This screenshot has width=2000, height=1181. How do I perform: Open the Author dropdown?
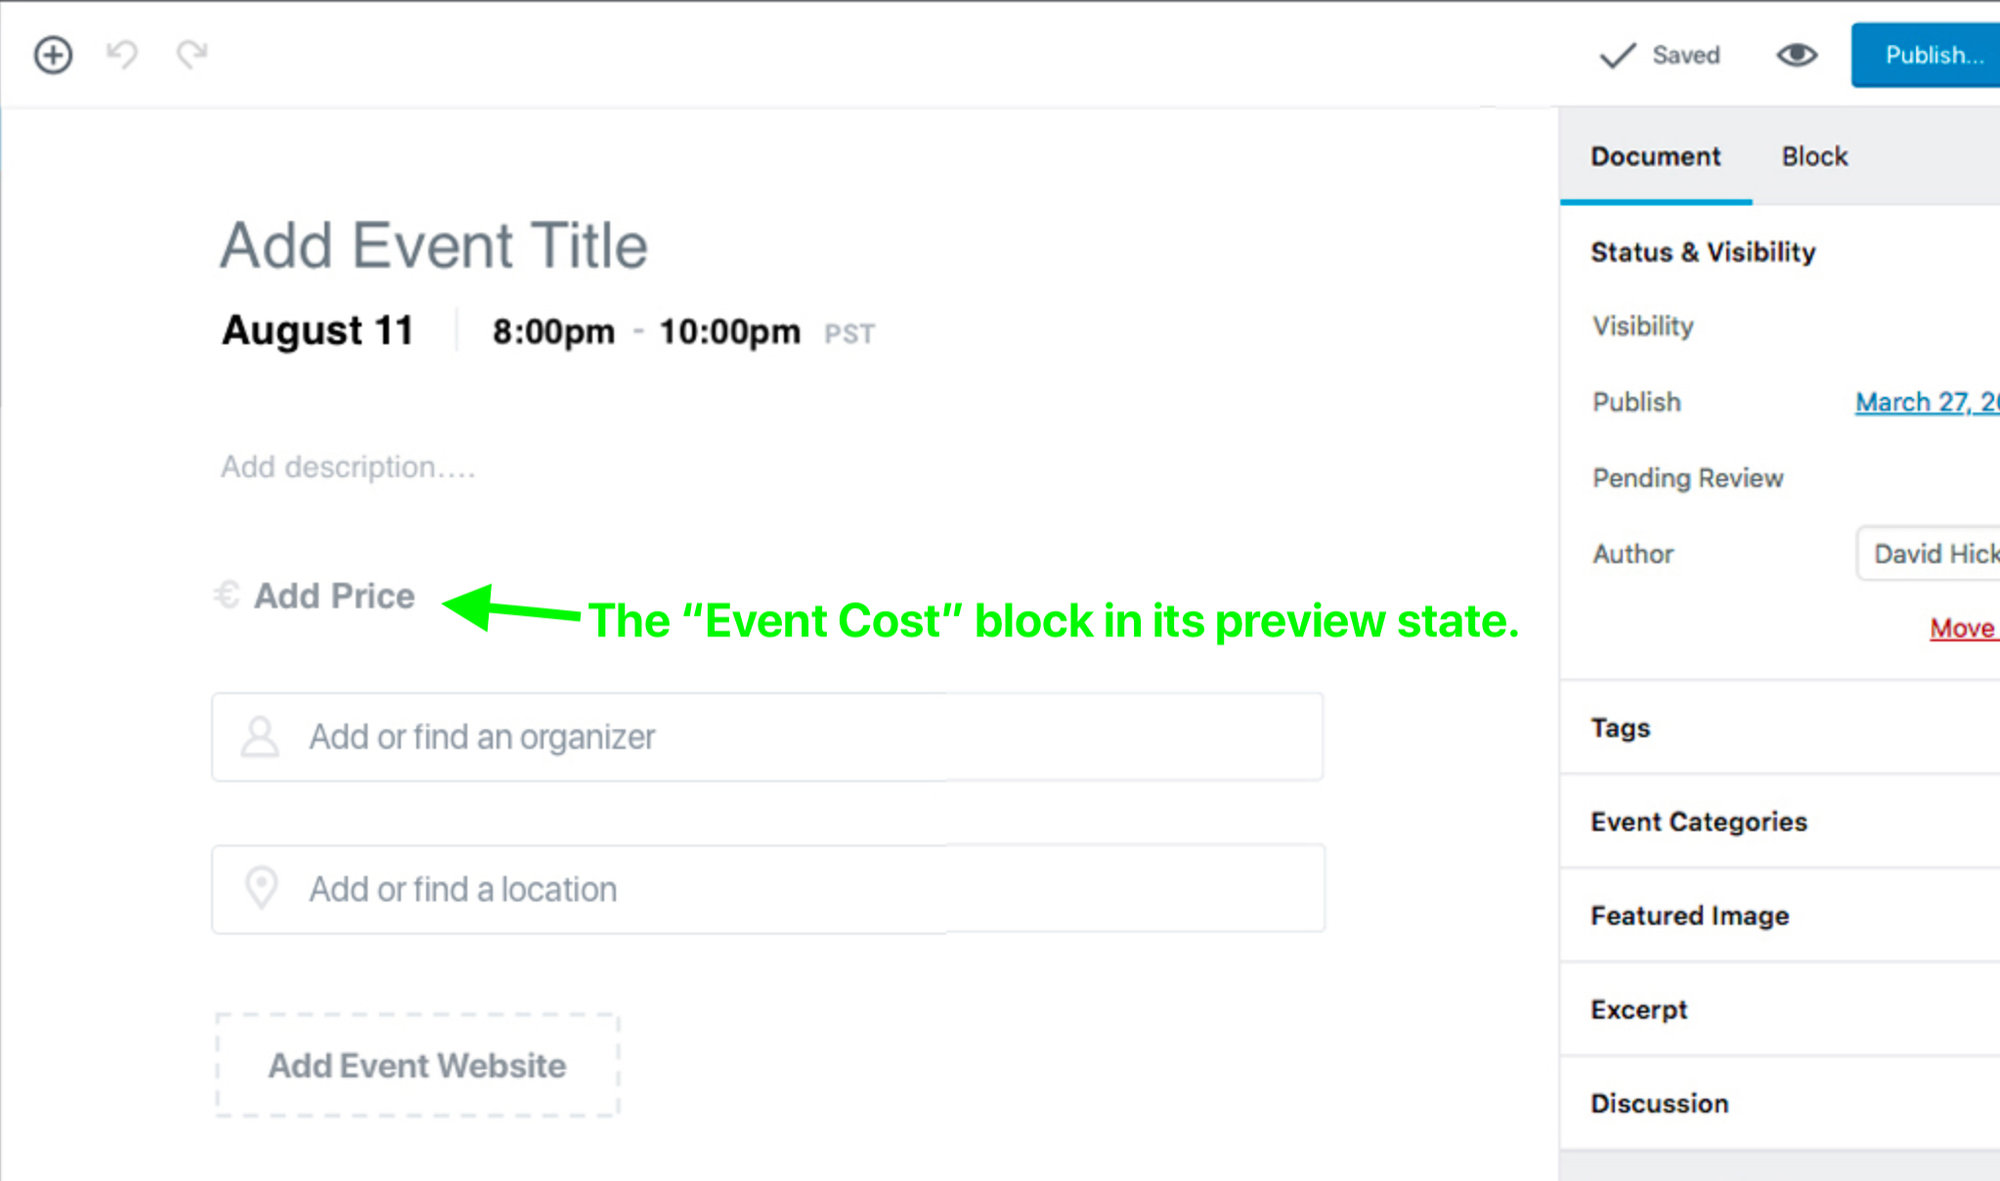pyautogui.click(x=1930, y=553)
